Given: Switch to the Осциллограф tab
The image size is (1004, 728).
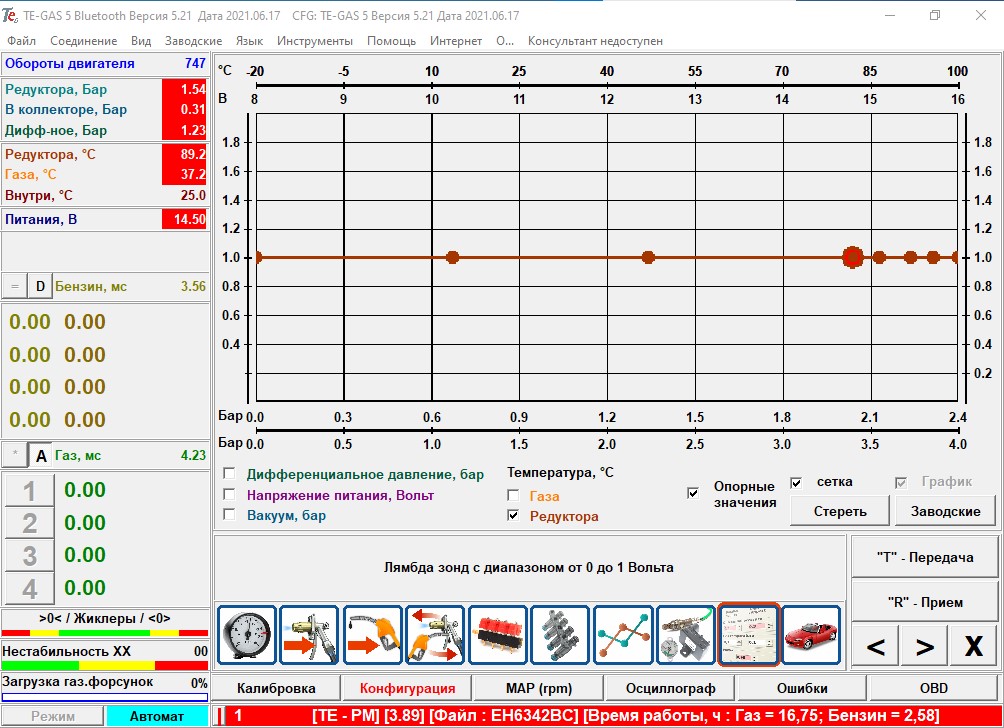Looking at the screenshot, I should (670, 688).
